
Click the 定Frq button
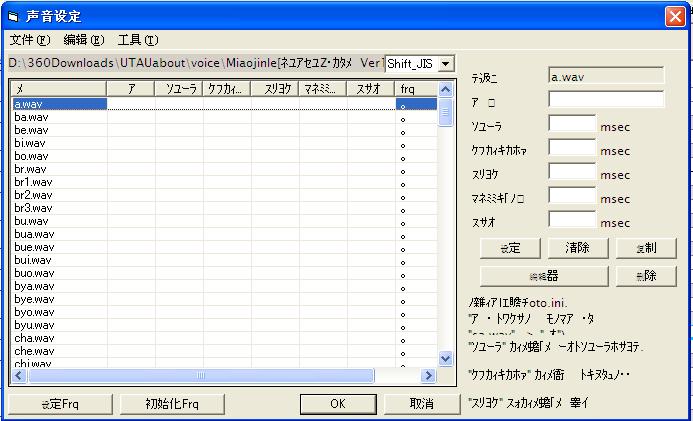[x=61, y=404]
